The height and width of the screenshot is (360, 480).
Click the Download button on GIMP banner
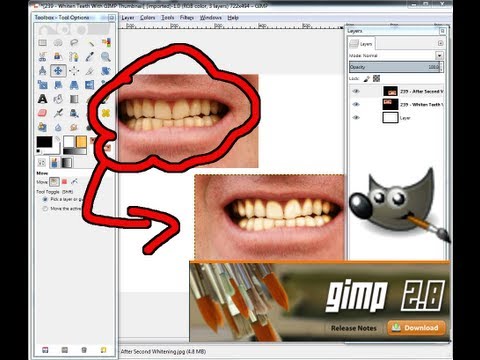(x=416, y=328)
